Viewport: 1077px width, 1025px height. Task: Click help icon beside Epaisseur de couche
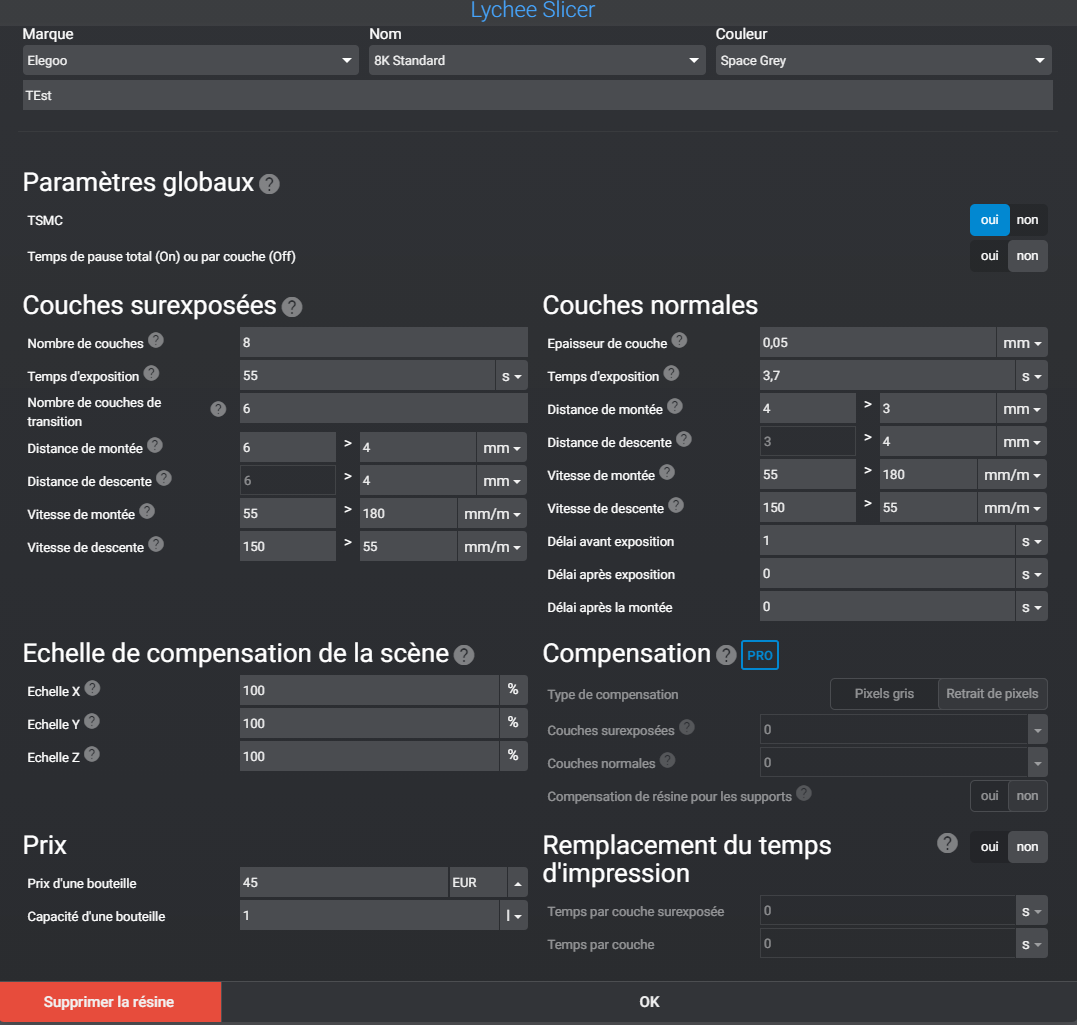pyautogui.click(x=679, y=341)
